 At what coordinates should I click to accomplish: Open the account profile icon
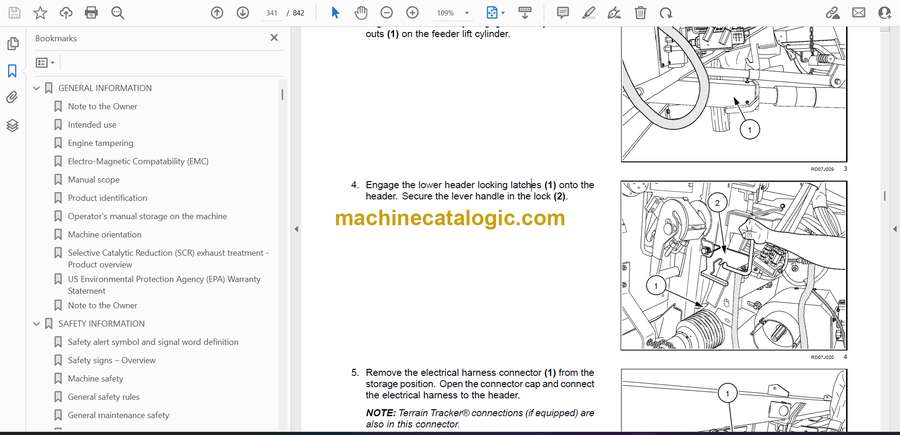[885, 13]
